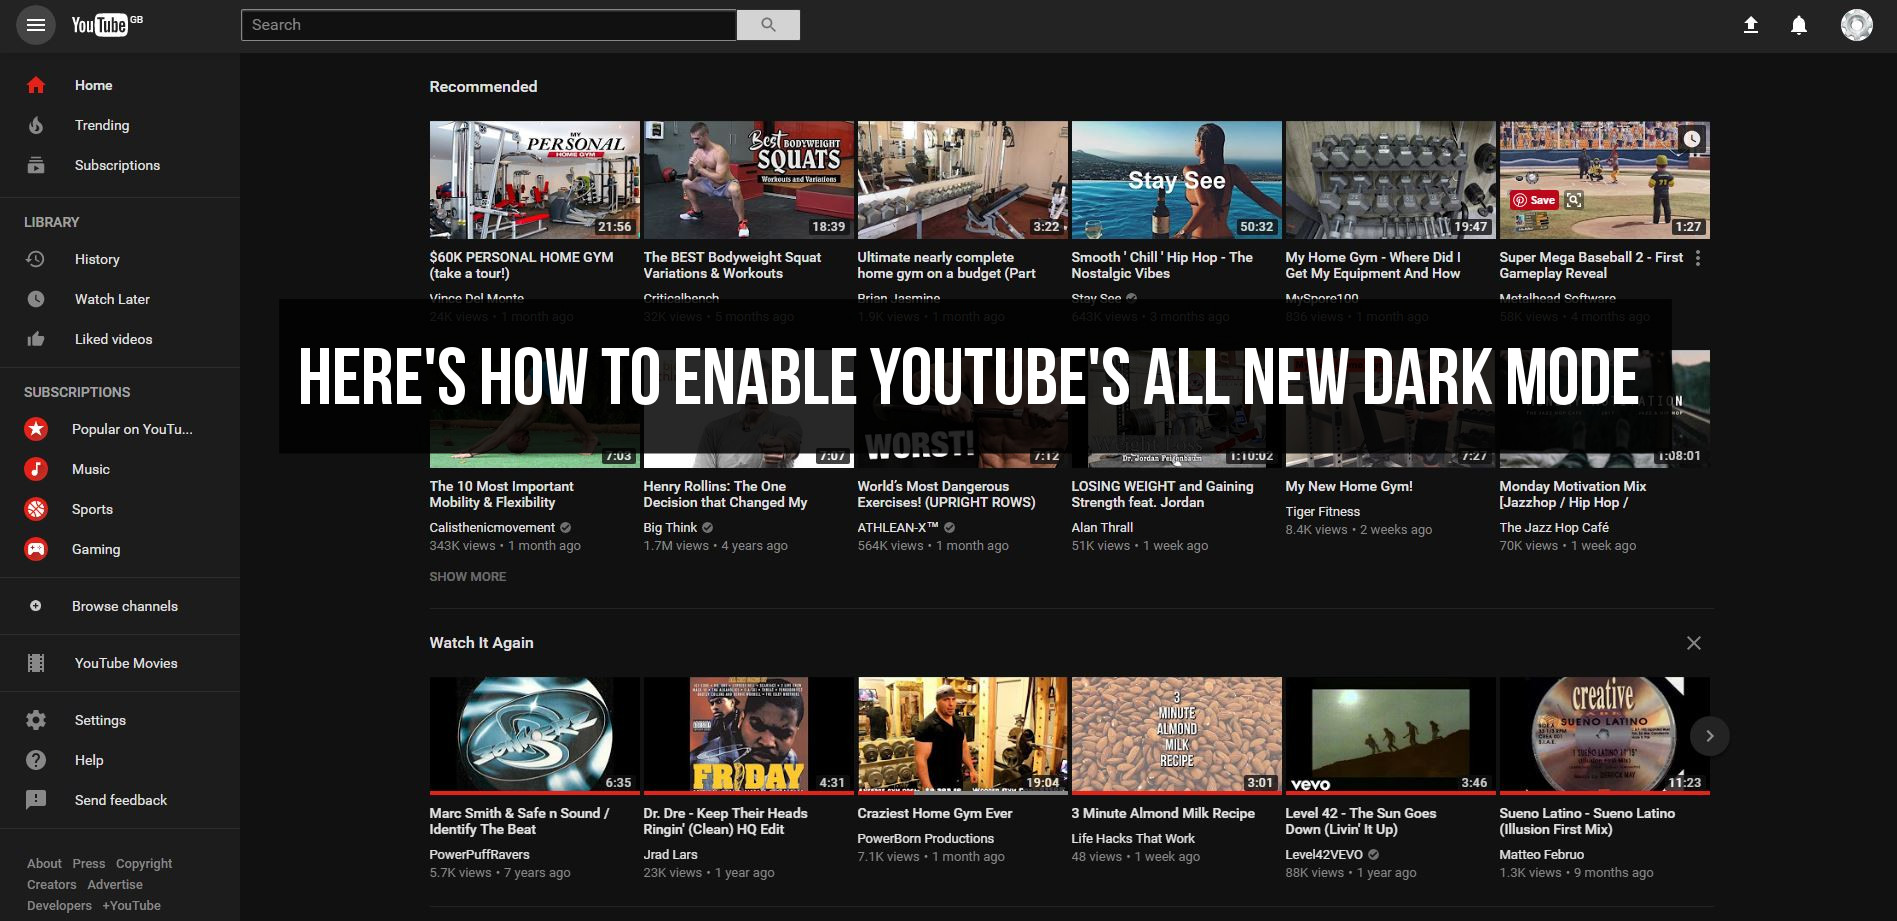Open the Stay See Hip Hop thumbnail
Viewport: 1897px width, 921px height.
[x=1177, y=180]
